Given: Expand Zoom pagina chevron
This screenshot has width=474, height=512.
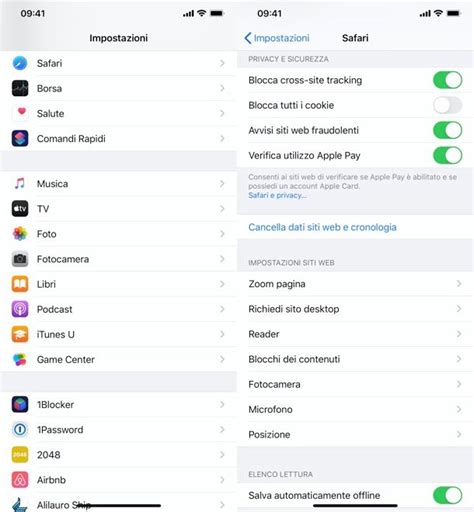Looking at the screenshot, I should point(459,284).
